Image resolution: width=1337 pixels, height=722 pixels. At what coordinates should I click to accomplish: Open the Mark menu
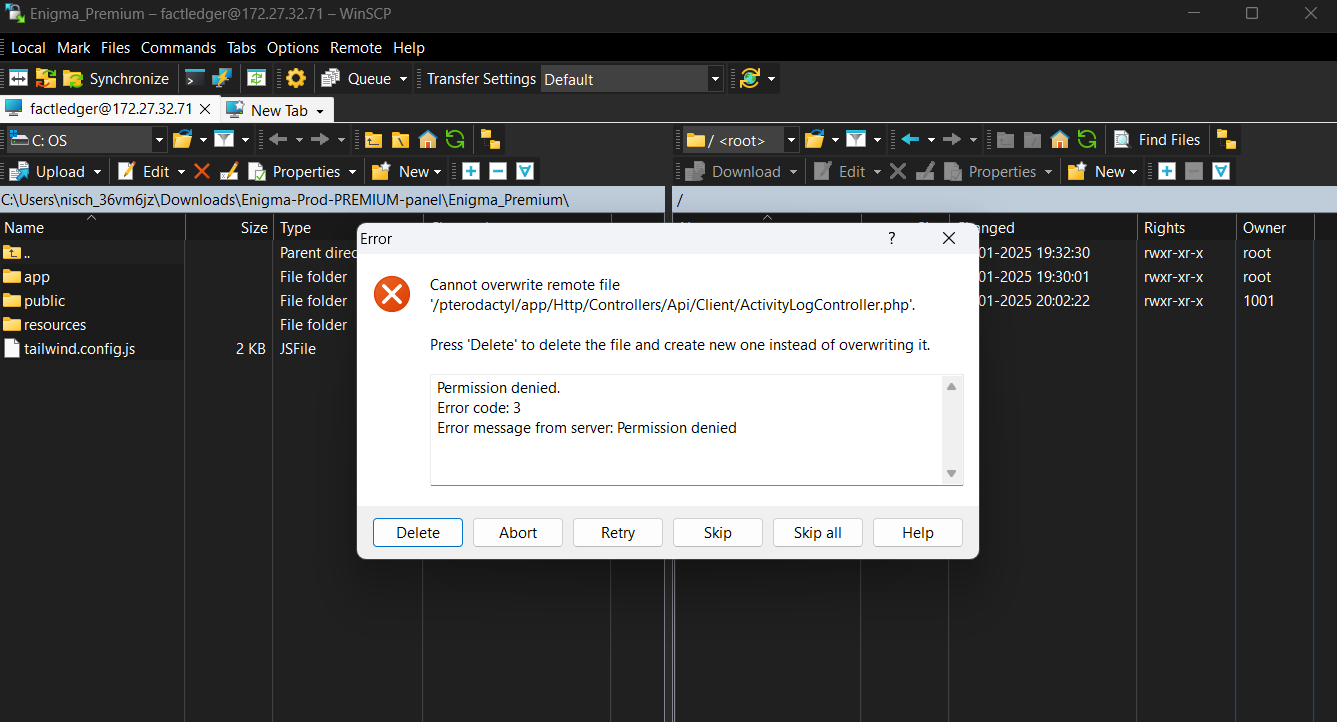[x=74, y=47]
